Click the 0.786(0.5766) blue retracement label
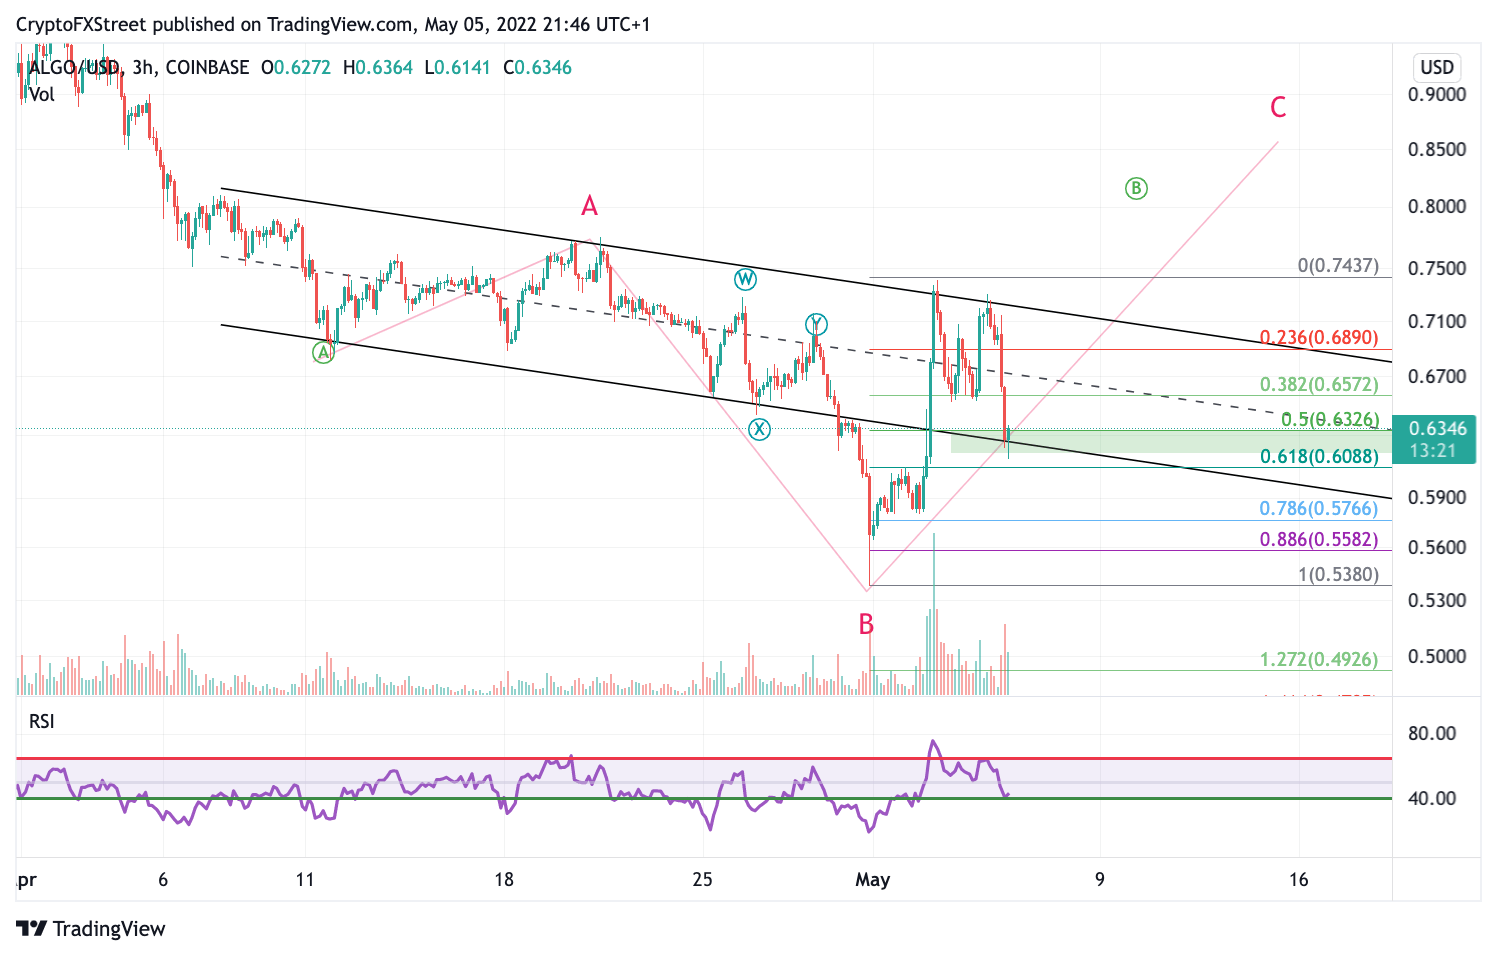Viewport: 1497px width, 957px height. pyautogui.click(x=1319, y=508)
